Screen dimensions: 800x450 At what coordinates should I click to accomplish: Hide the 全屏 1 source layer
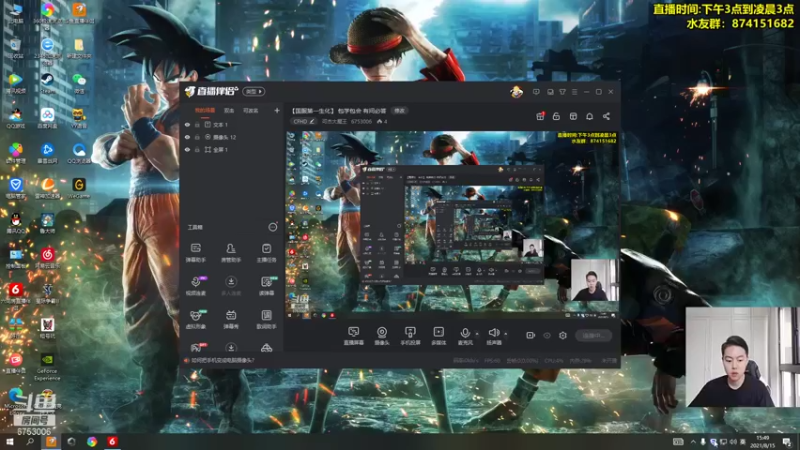187,149
